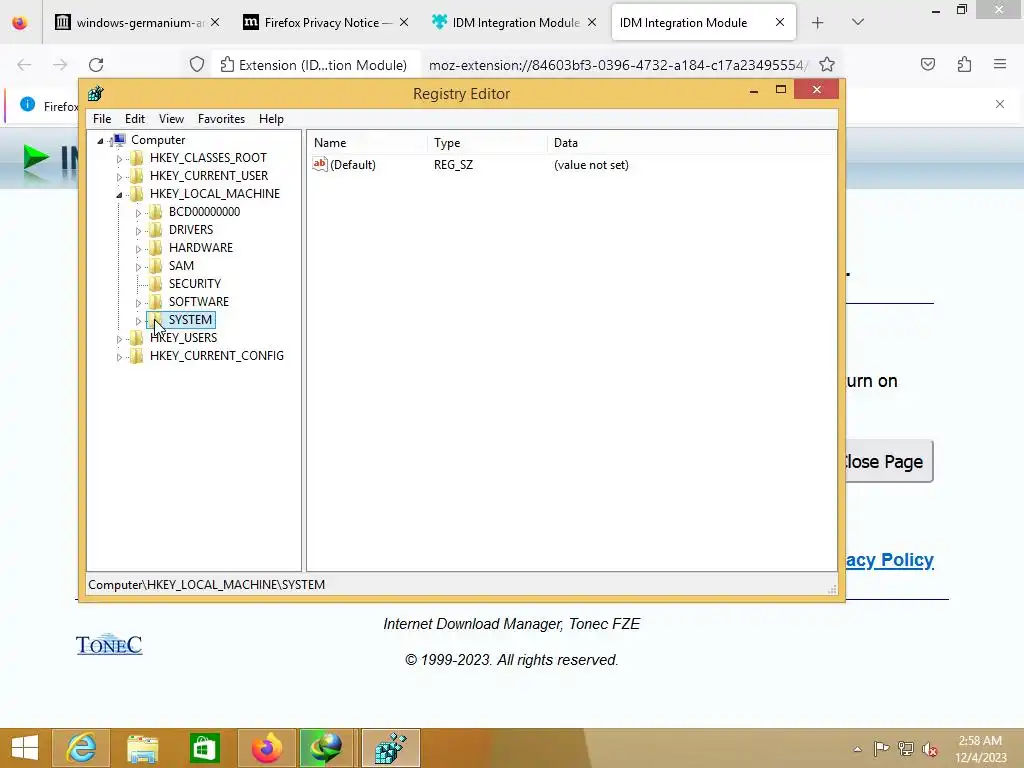1024x768 pixels.
Task: Click the '(value not set)' data cell
Action: (591, 165)
